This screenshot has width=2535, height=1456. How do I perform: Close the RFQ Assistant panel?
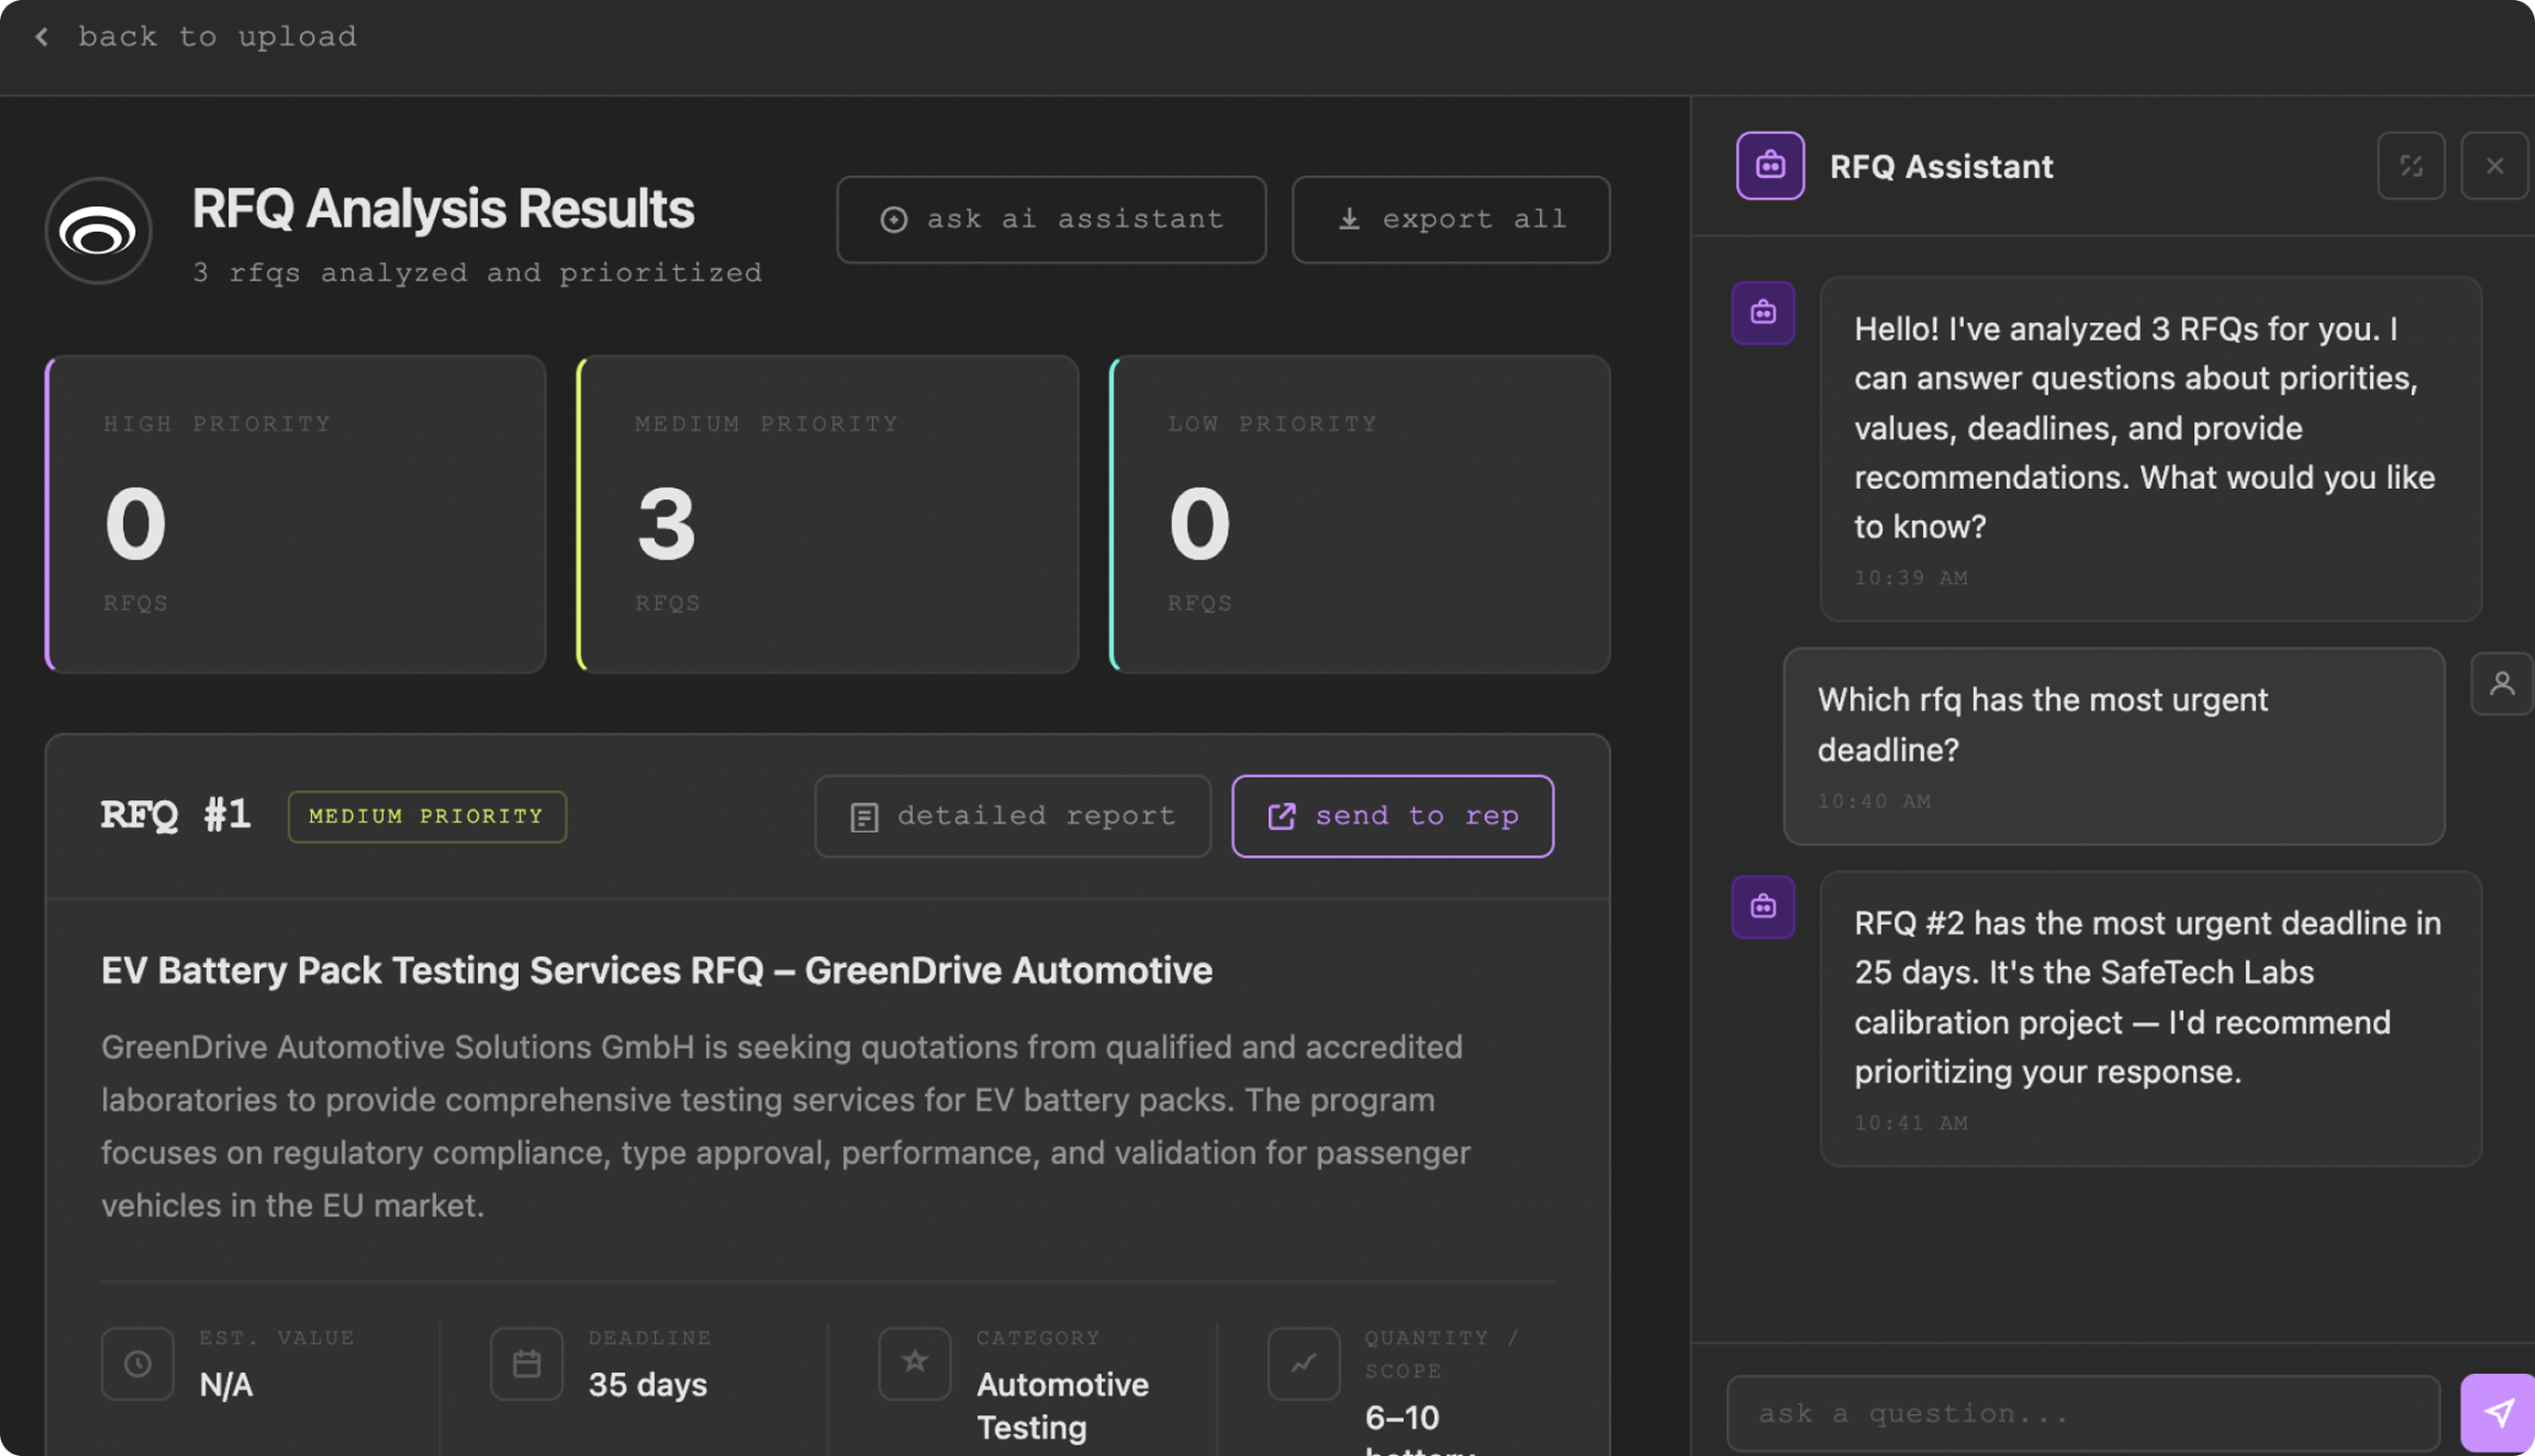tap(2494, 165)
